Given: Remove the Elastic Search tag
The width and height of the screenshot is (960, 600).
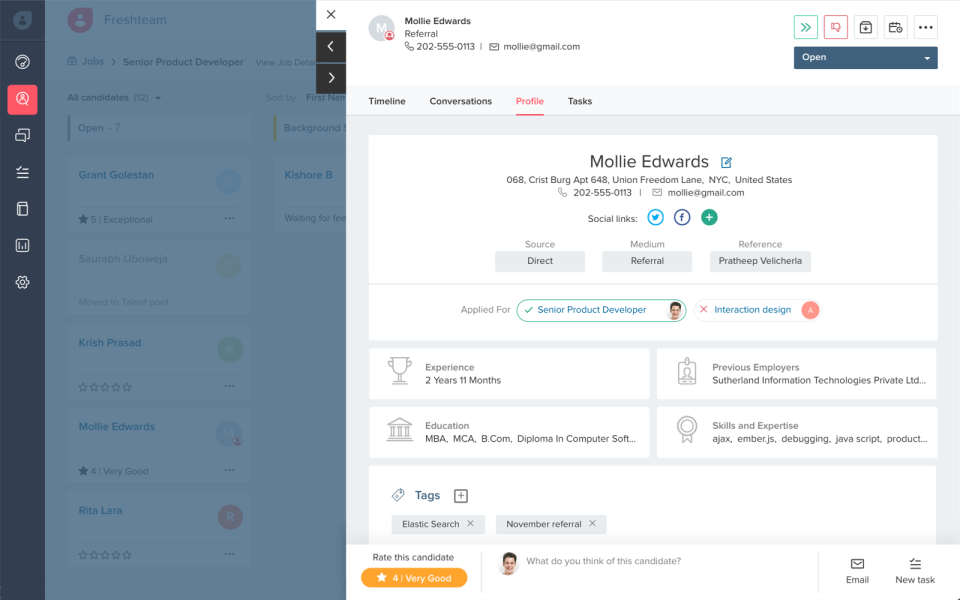Looking at the screenshot, I should (470, 523).
